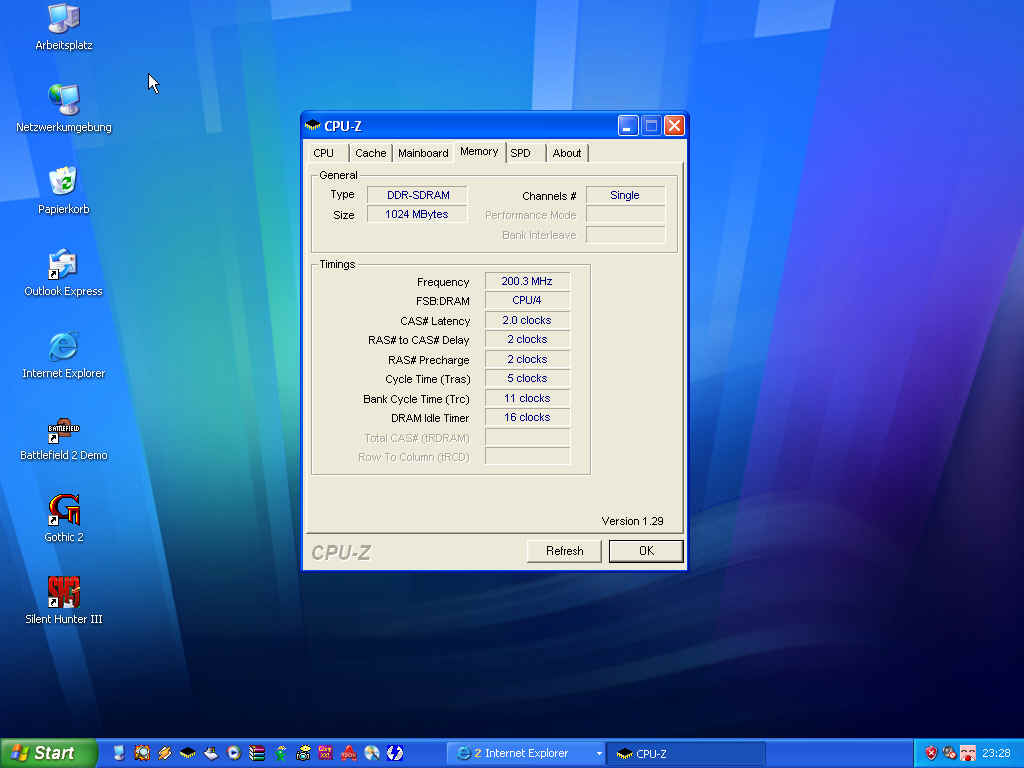
Task: Click the disc with wand quick launch icon
Action: point(372,753)
